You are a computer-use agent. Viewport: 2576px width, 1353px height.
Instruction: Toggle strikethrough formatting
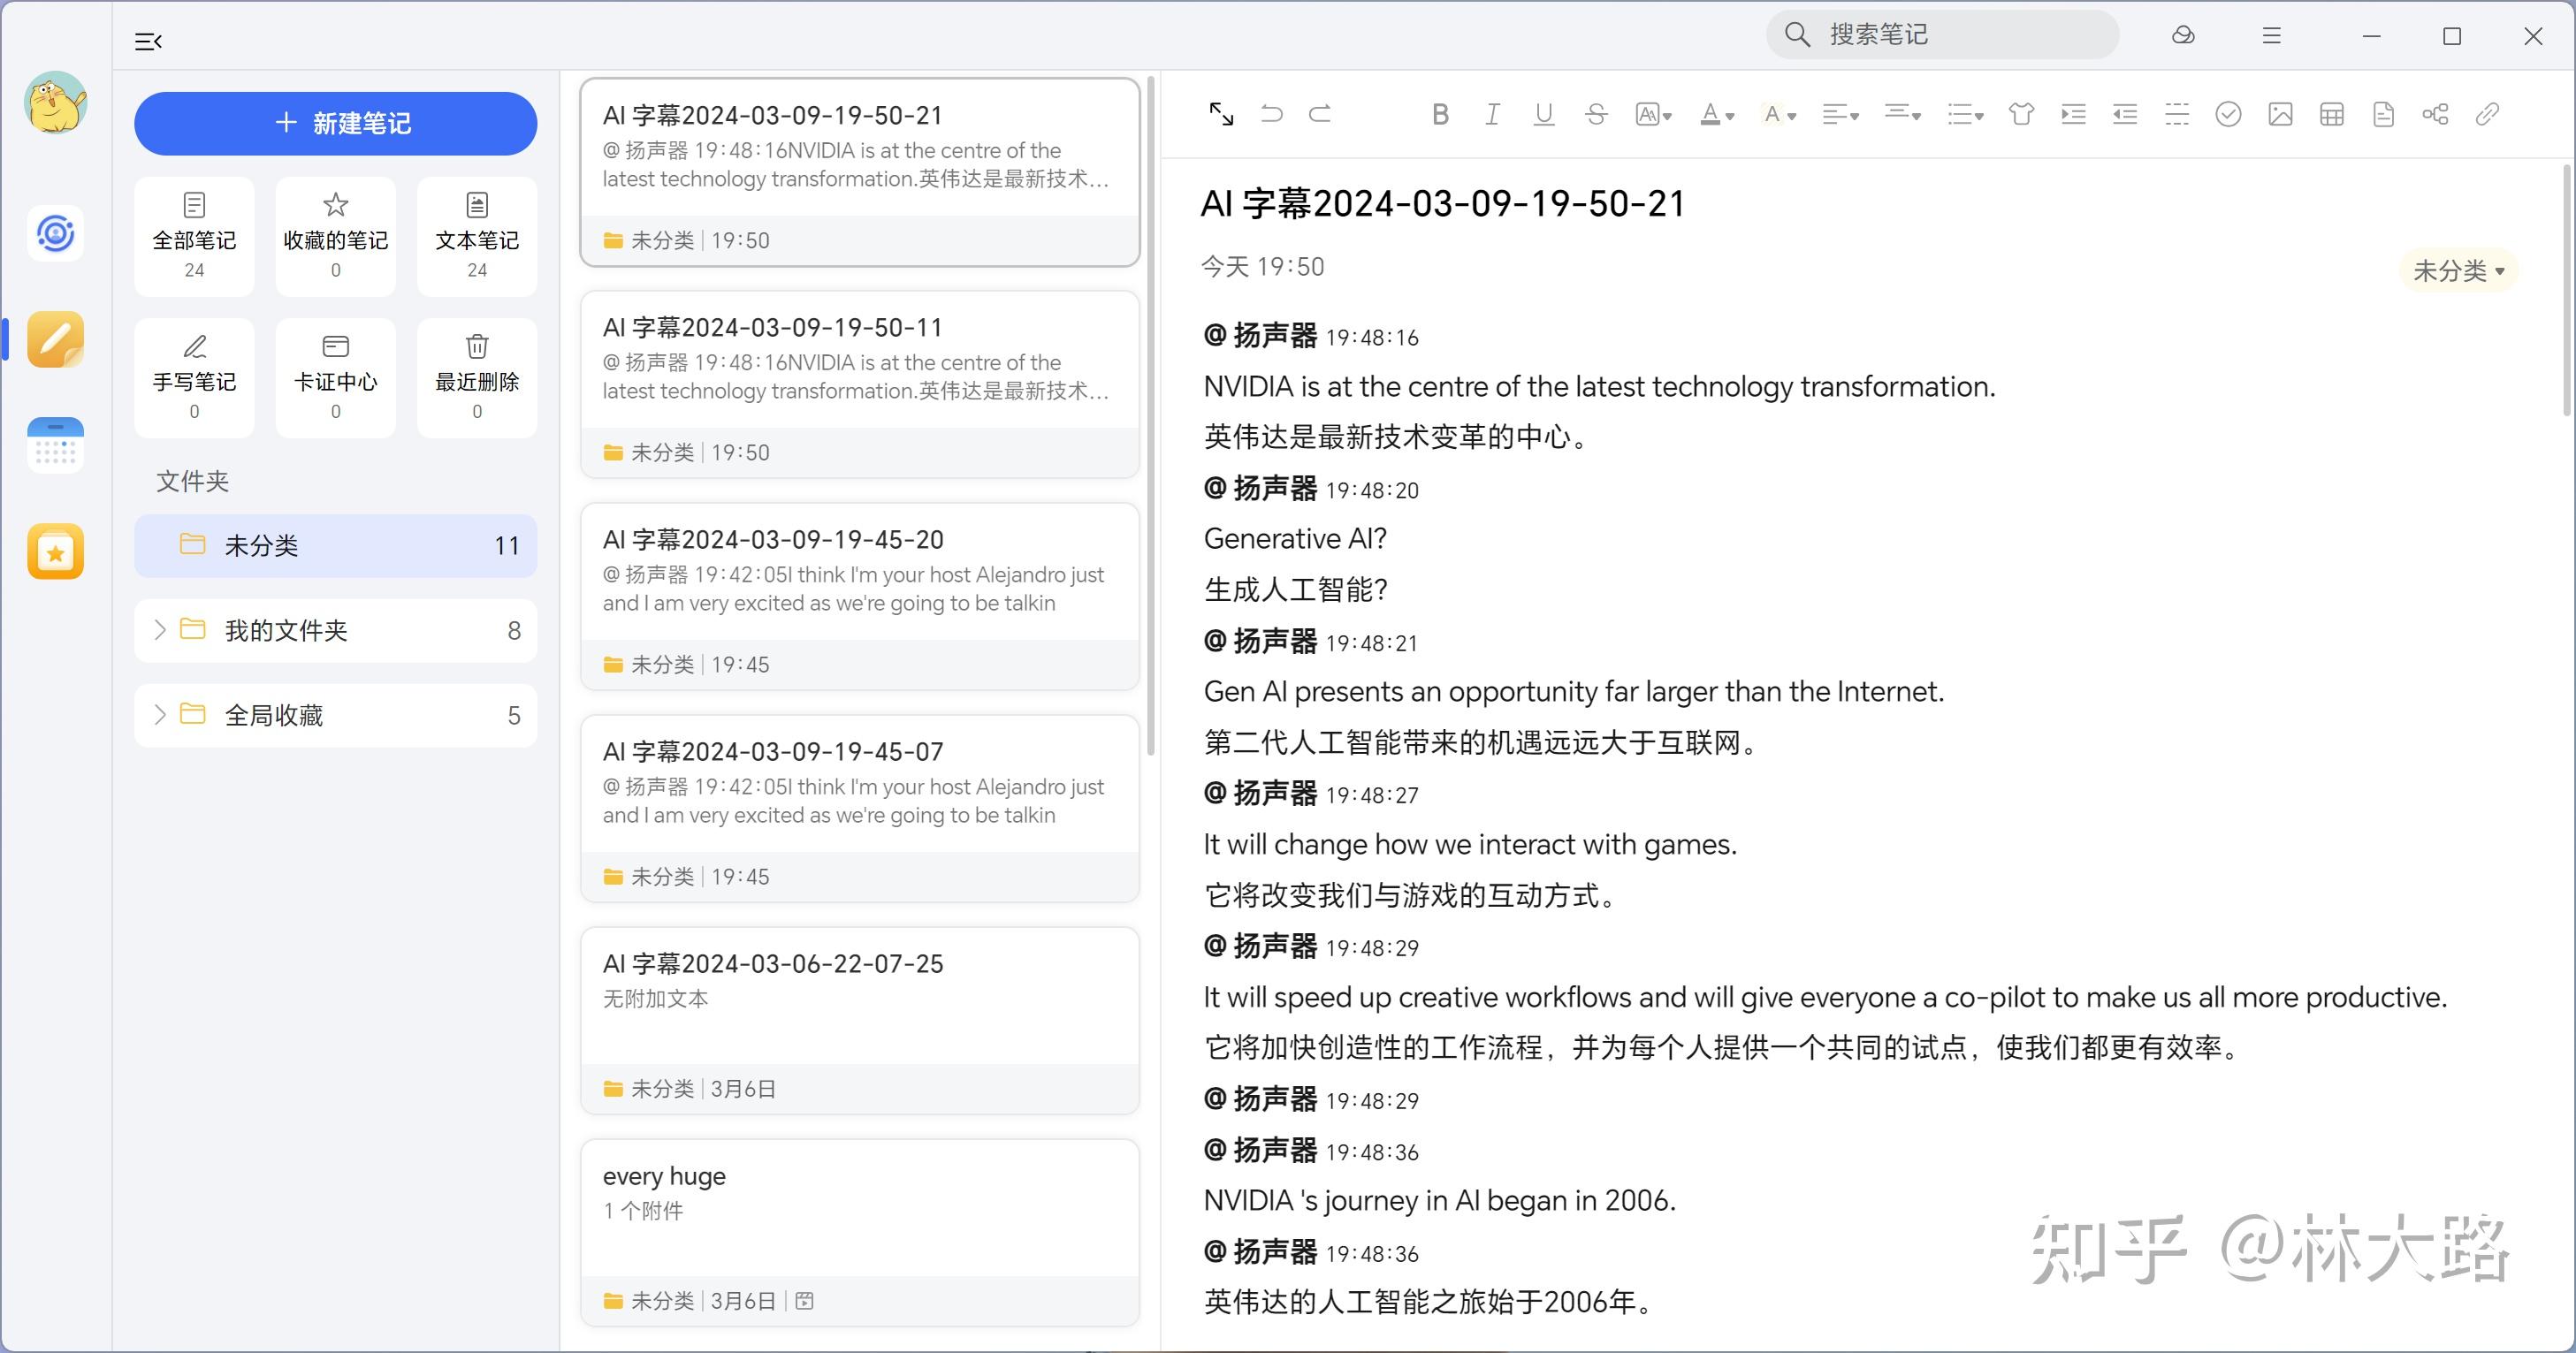(x=1596, y=114)
